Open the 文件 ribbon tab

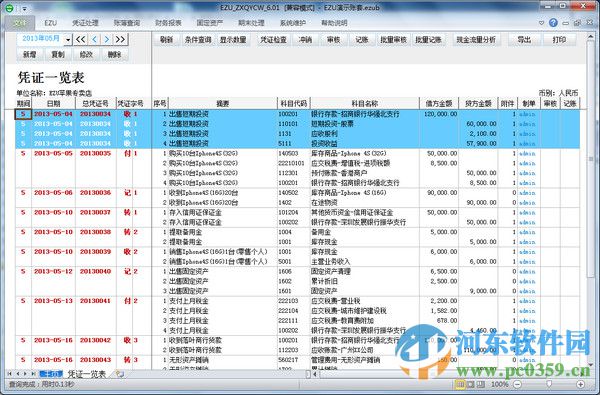tap(20, 23)
